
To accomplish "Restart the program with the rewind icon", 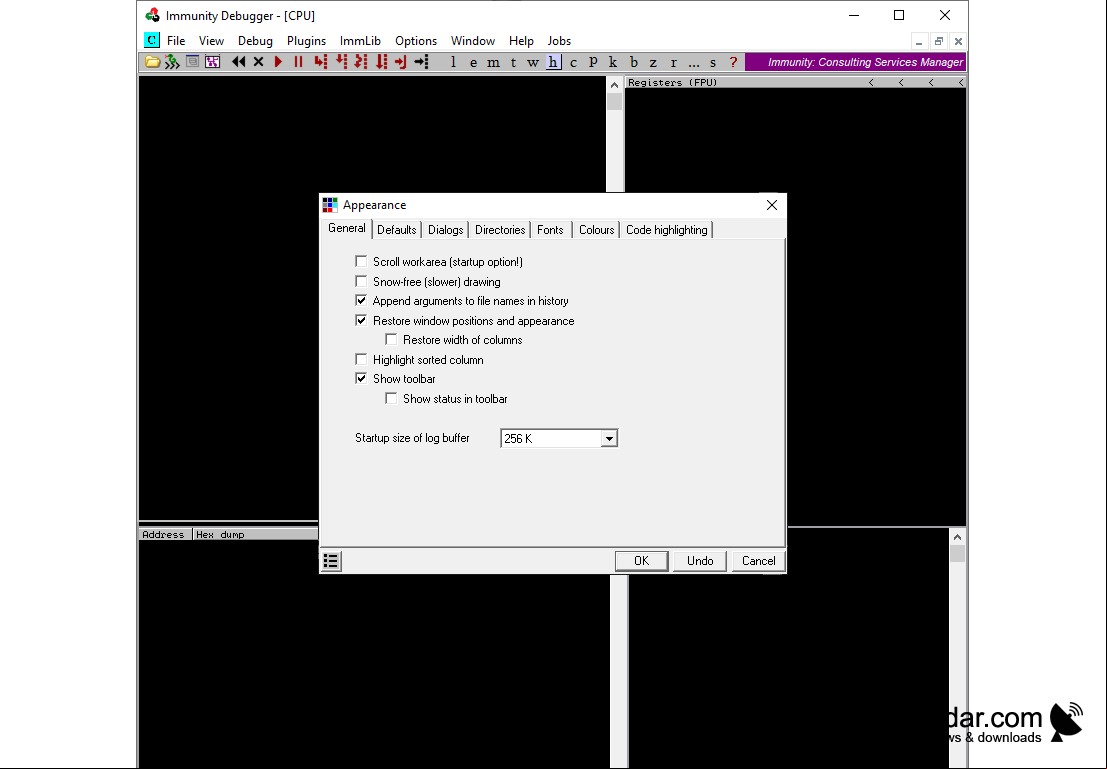I will pos(239,62).
